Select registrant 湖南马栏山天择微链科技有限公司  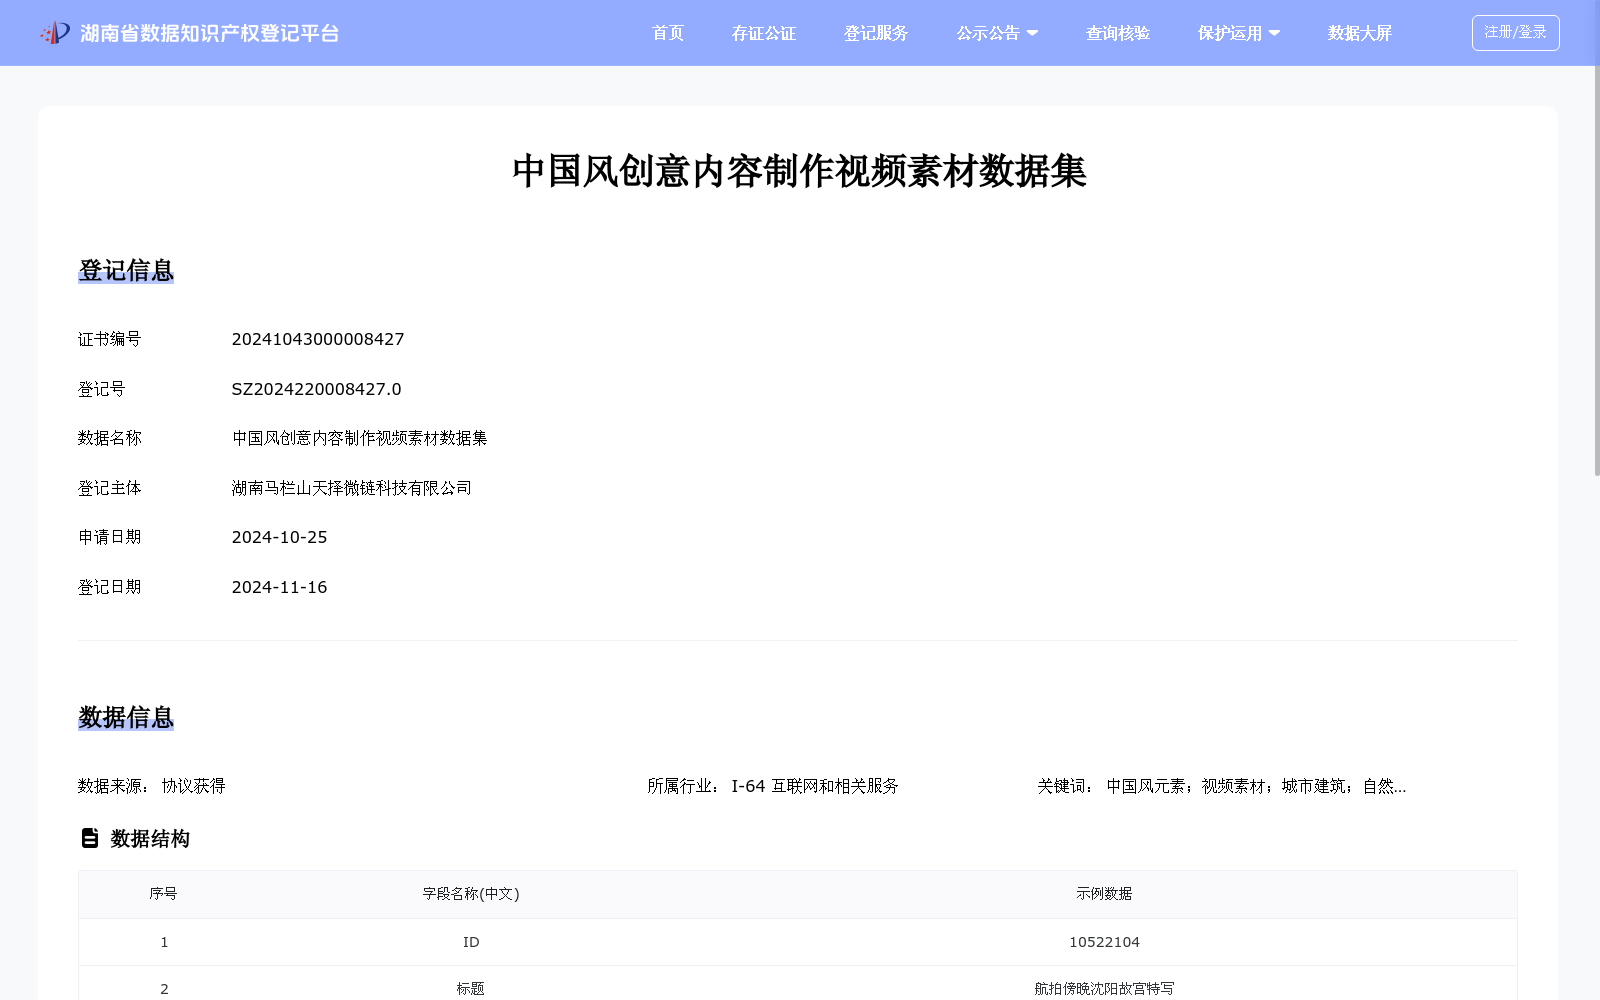pos(352,488)
